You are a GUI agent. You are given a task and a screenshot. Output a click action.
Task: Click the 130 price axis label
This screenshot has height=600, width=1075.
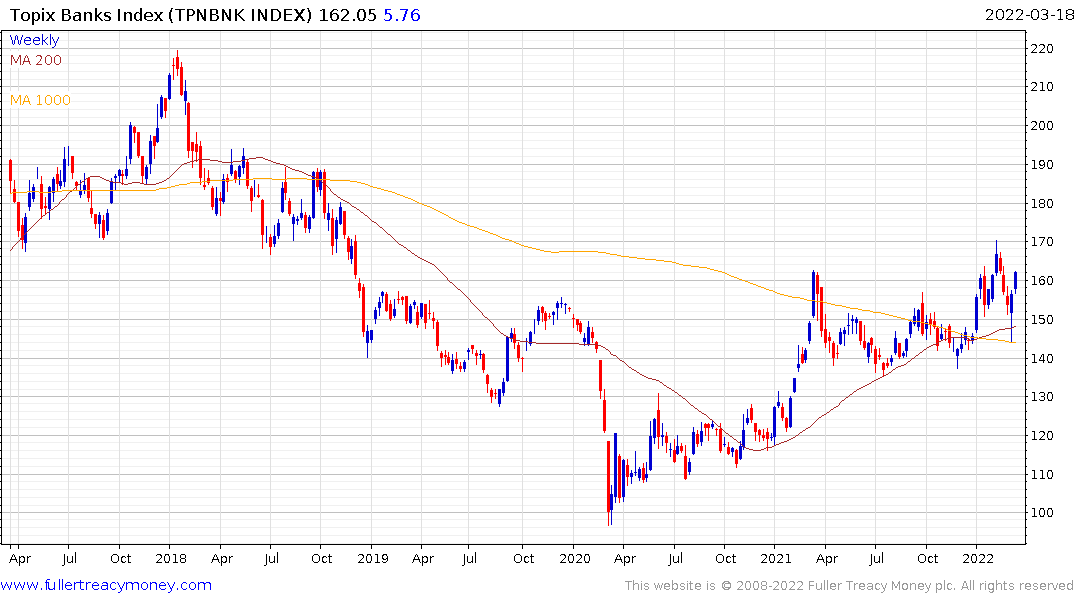tap(1042, 397)
